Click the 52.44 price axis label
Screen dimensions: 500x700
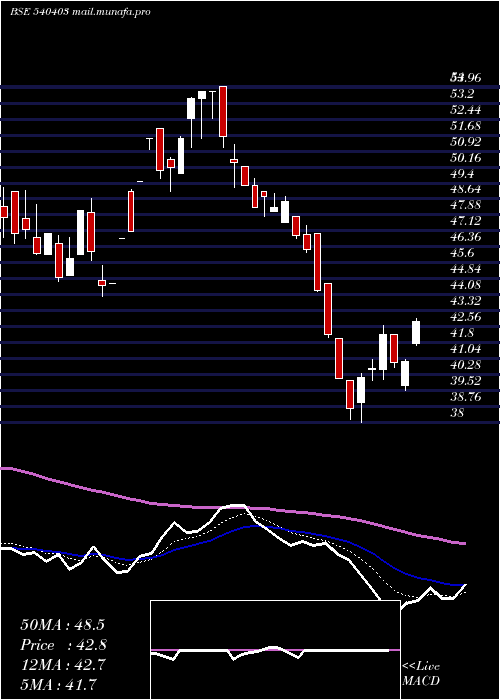(x=465, y=110)
